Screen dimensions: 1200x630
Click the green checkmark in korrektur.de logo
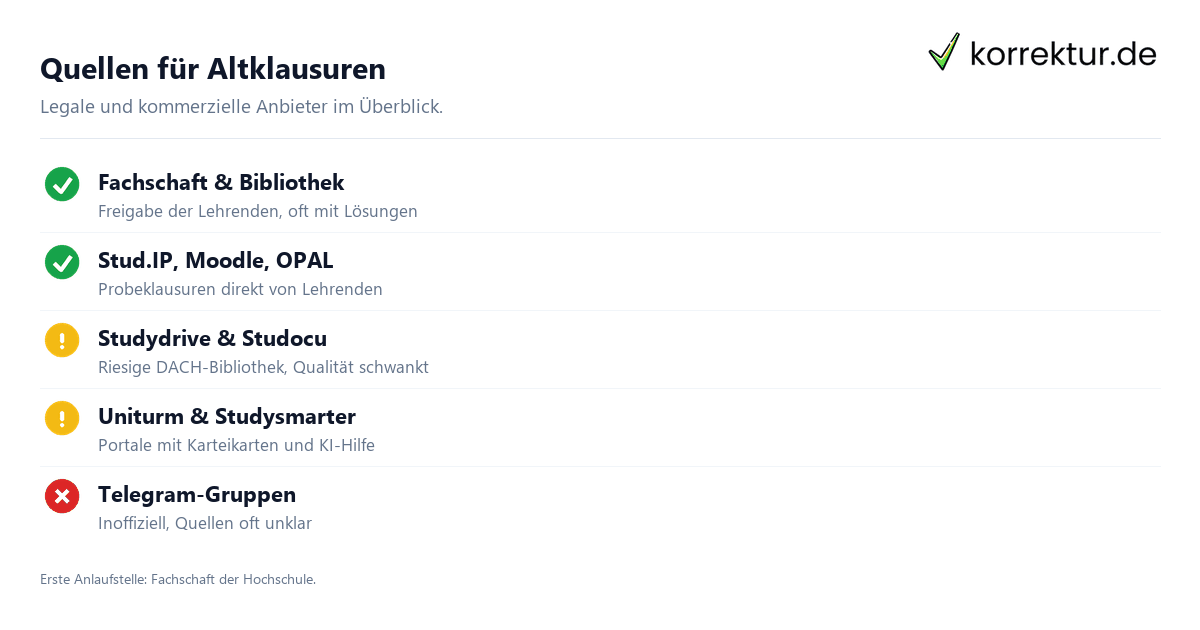(944, 52)
